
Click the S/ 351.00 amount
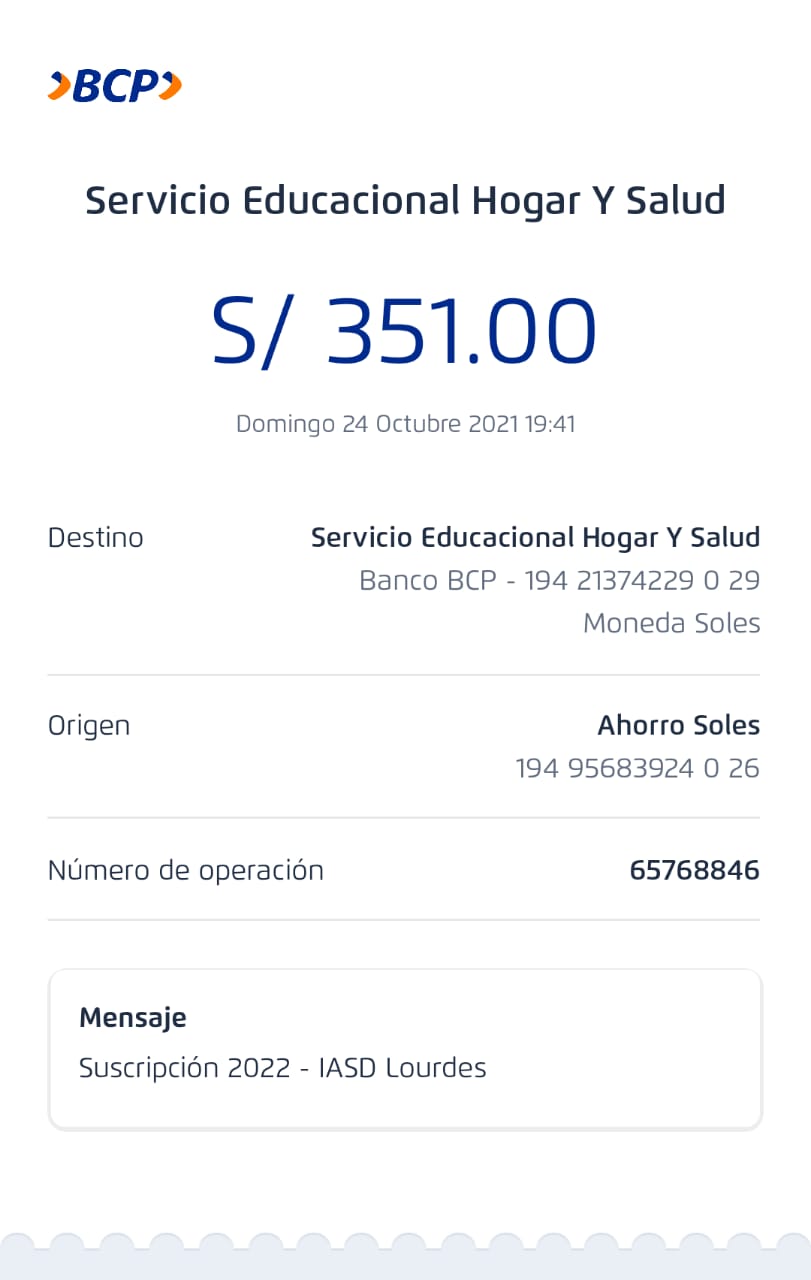coord(404,331)
